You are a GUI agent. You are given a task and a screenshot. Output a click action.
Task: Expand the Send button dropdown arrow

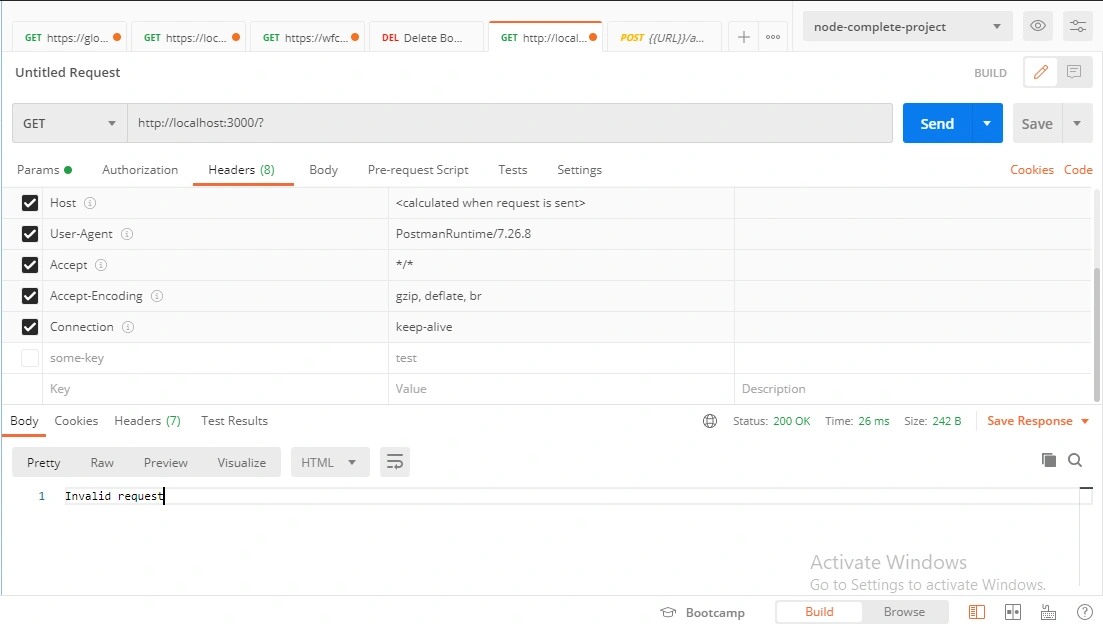click(x=987, y=123)
